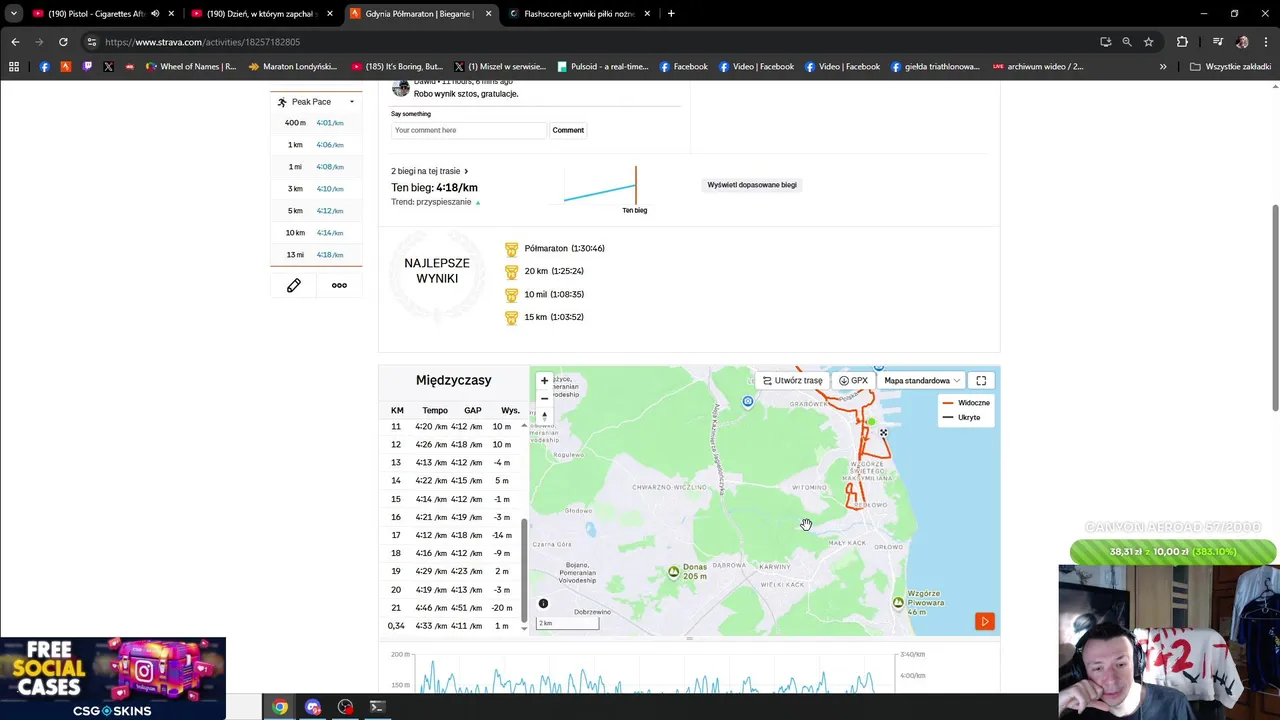This screenshot has width=1280, height=720.
Task: Open Chrome from the taskbar
Action: (280, 707)
